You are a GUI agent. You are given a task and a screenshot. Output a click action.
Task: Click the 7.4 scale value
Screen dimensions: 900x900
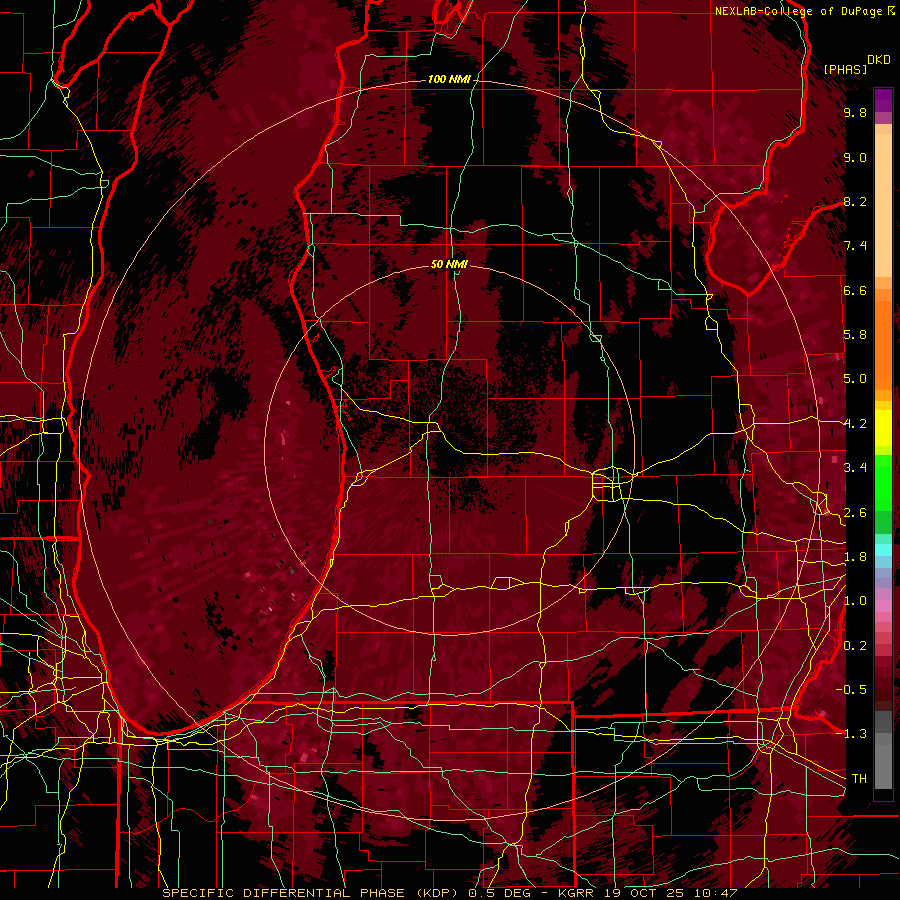click(855, 246)
